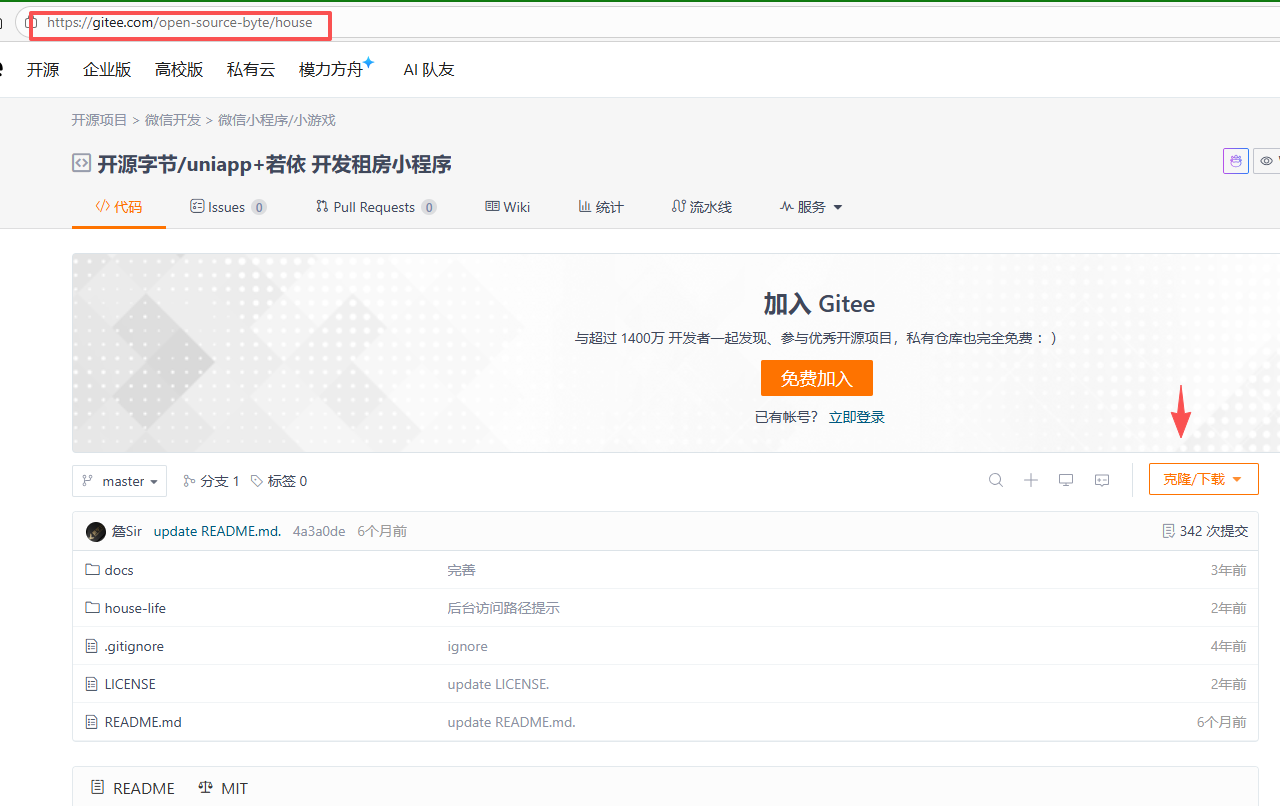Screen dimensions: 1280x806
Task: Click the comment-box icon left of 克隆/下载
Action: tap(1102, 480)
